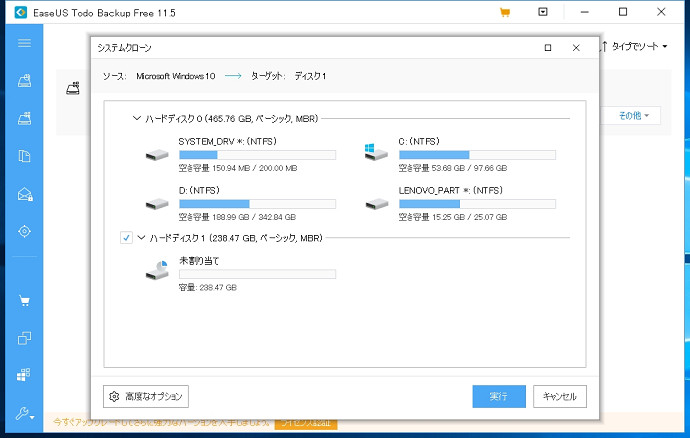Open the title bar dropdown menu icon
690x438 pixels.
click(x=543, y=12)
